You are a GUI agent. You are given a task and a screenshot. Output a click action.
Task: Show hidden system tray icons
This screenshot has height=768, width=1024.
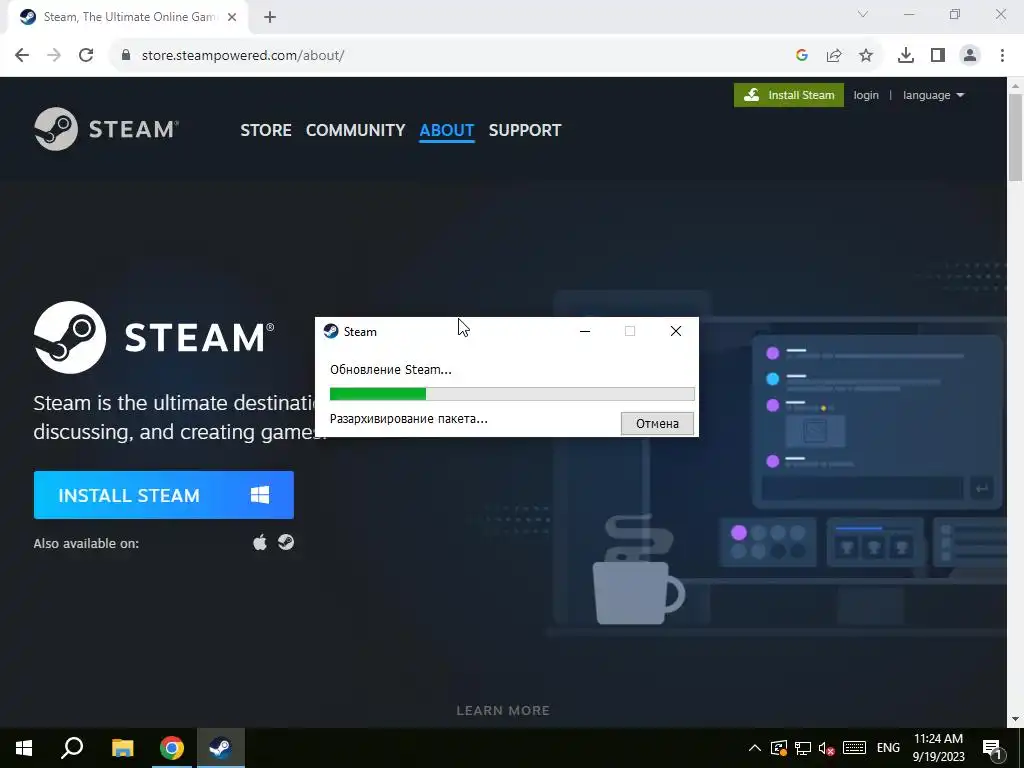[754, 748]
